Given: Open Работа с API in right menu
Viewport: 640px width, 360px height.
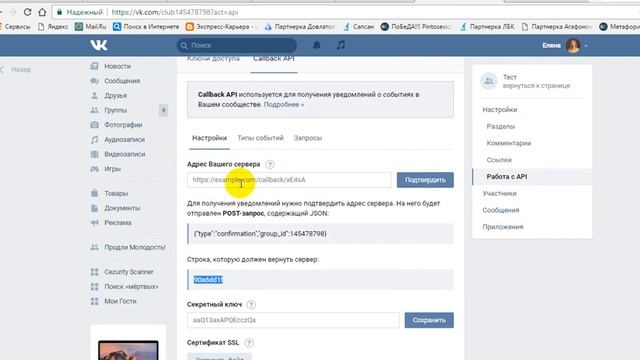Looking at the screenshot, I should (532, 177).
